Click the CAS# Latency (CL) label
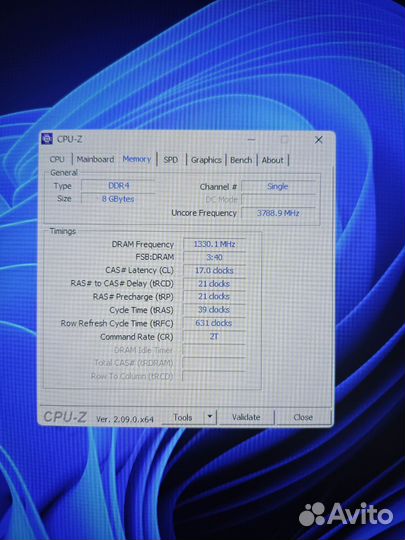 coord(139,270)
